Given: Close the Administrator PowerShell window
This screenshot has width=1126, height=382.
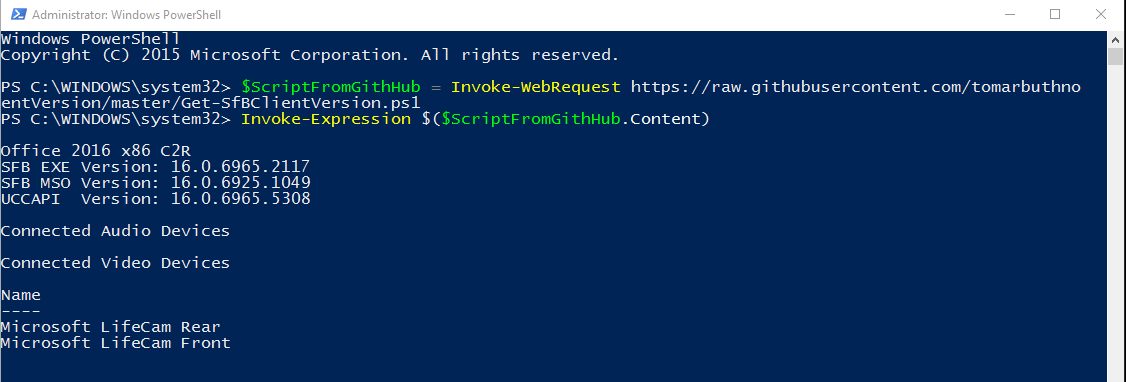Looking at the screenshot, I should 1100,14.
